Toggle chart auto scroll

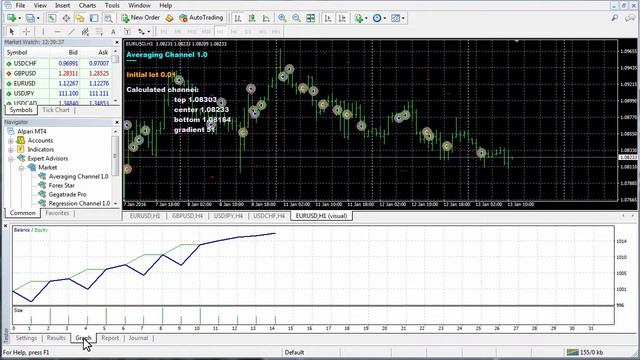pyautogui.click(x=328, y=18)
